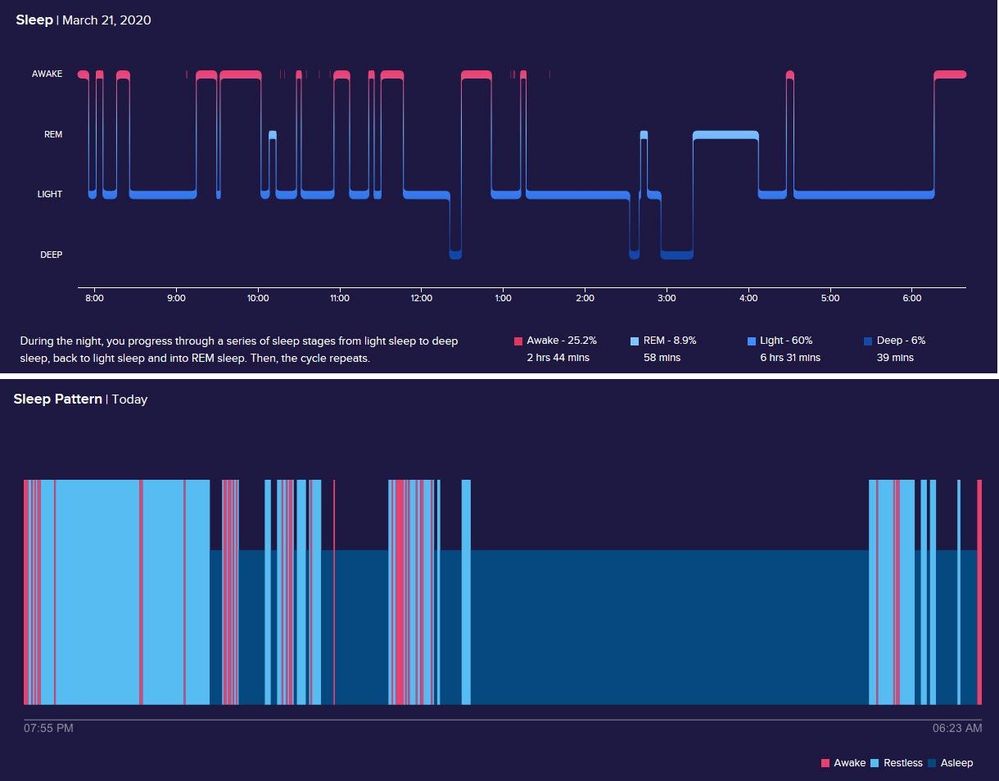Click the Asleep swatch in Sleep Pattern legend
This screenshot has height=781, width=999.
(x=932, y=763)
